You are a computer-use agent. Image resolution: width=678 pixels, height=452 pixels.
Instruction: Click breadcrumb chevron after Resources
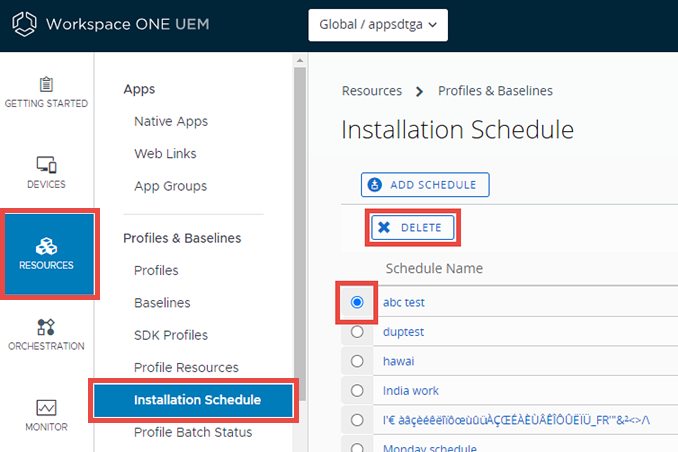[419, 91]
